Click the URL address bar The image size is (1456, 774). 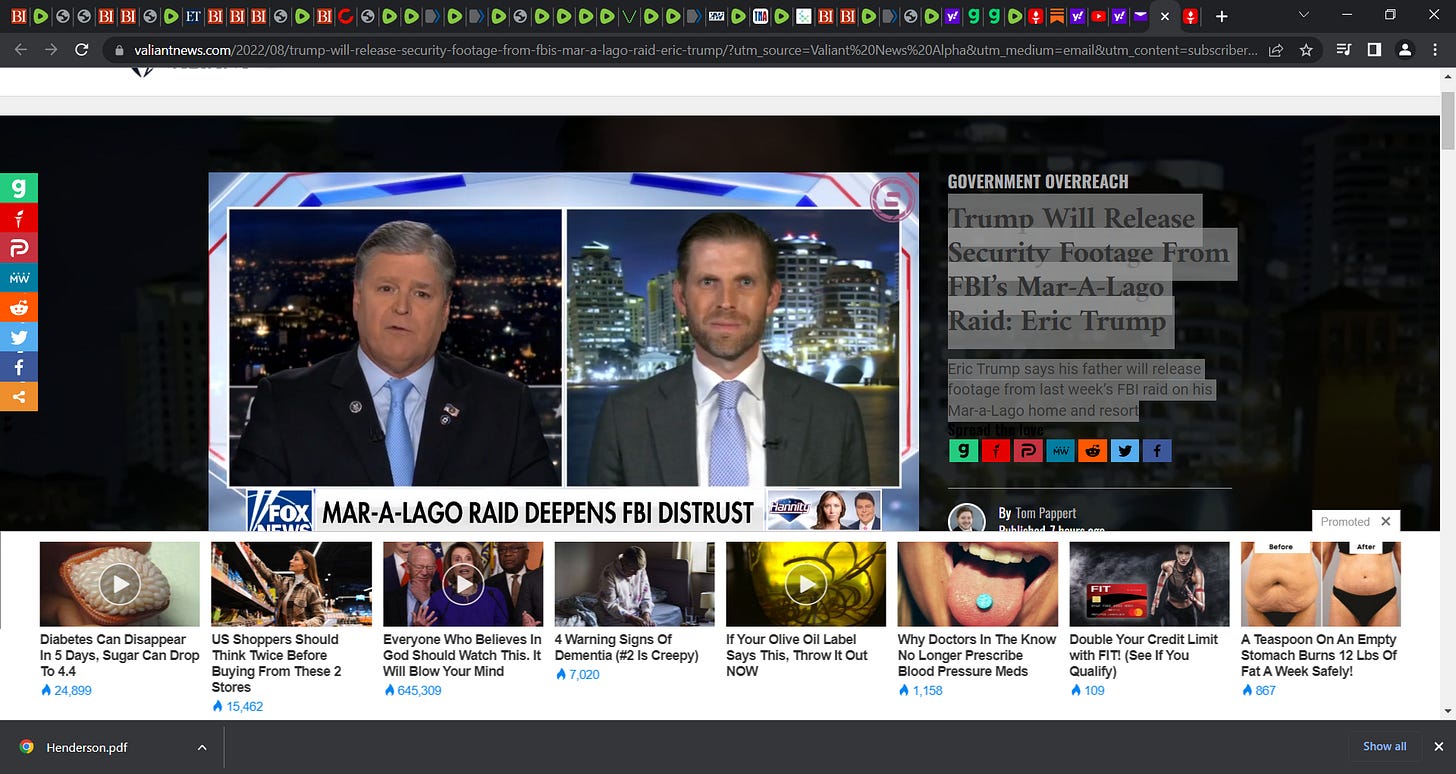695,50
